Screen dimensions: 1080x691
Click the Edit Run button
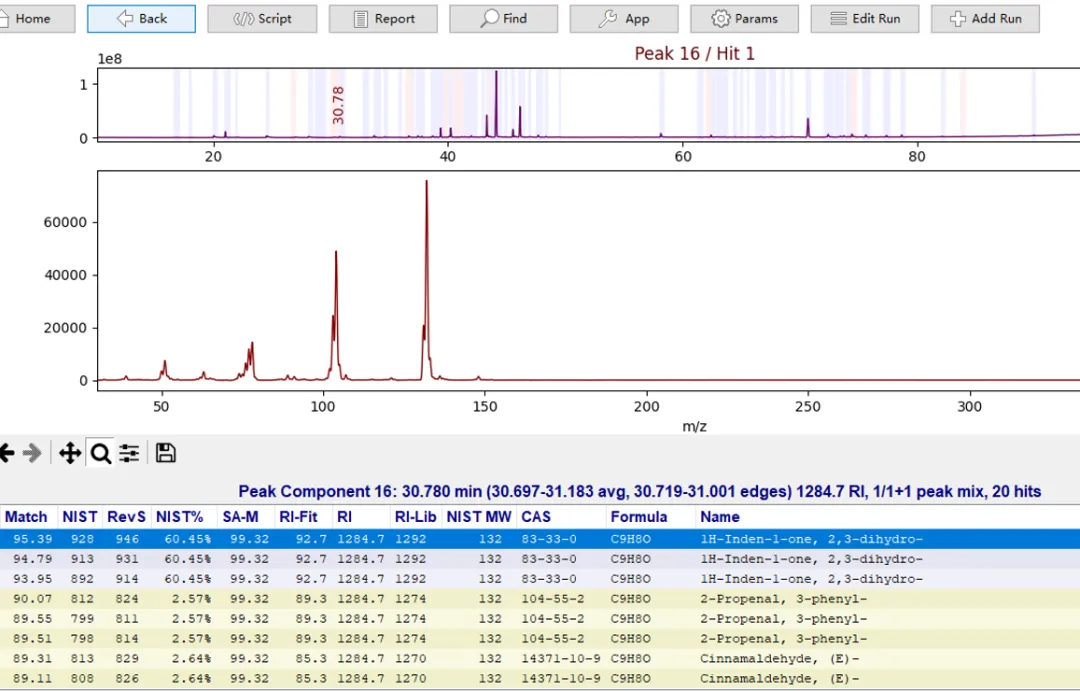(x=864, y=18)
